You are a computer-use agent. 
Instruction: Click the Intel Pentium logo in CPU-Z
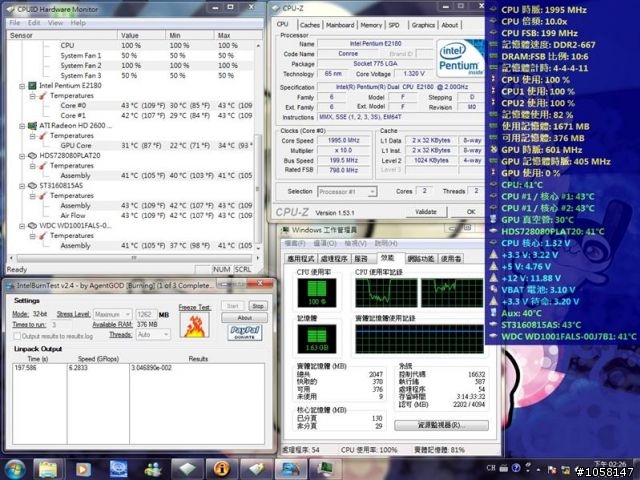click(460, 58)
